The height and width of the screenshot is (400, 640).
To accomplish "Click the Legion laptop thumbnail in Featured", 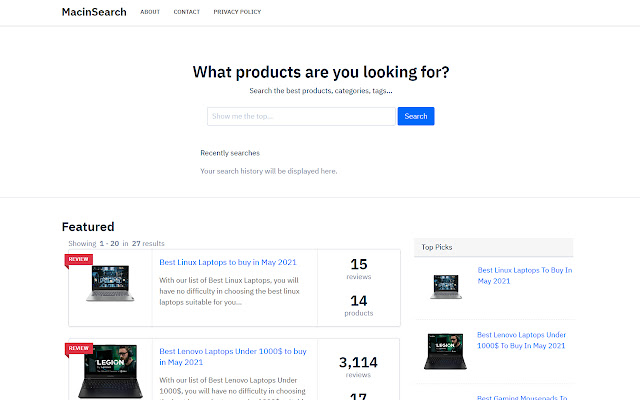I will (110, 371).
